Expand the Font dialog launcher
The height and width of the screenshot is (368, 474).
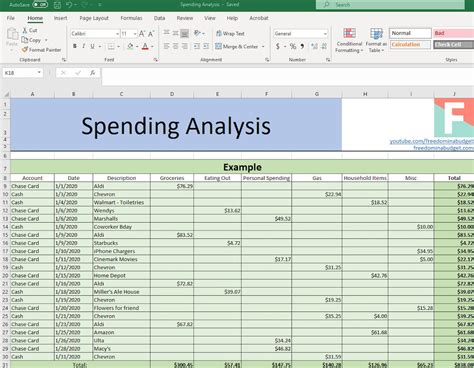click(156, 60)
